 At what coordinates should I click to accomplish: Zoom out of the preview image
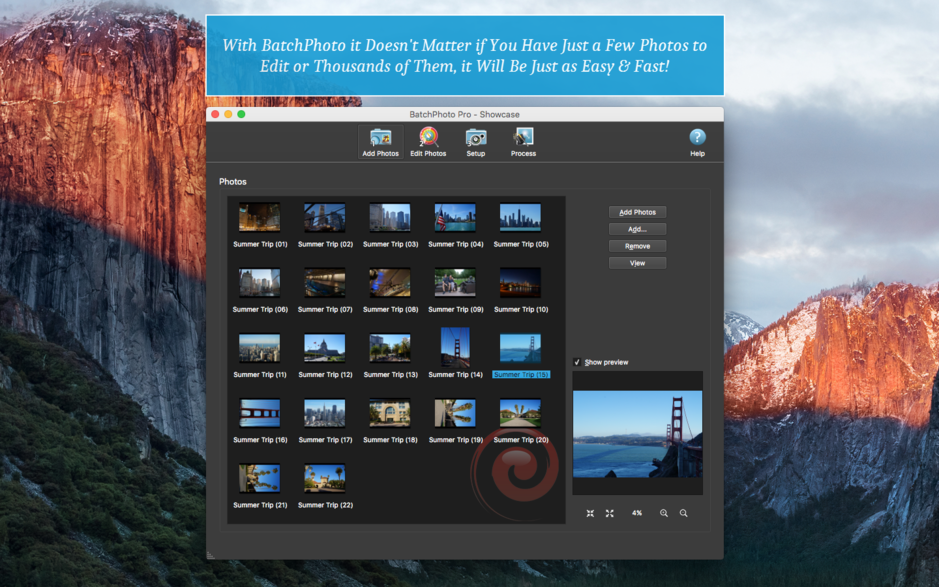[684, 513]
